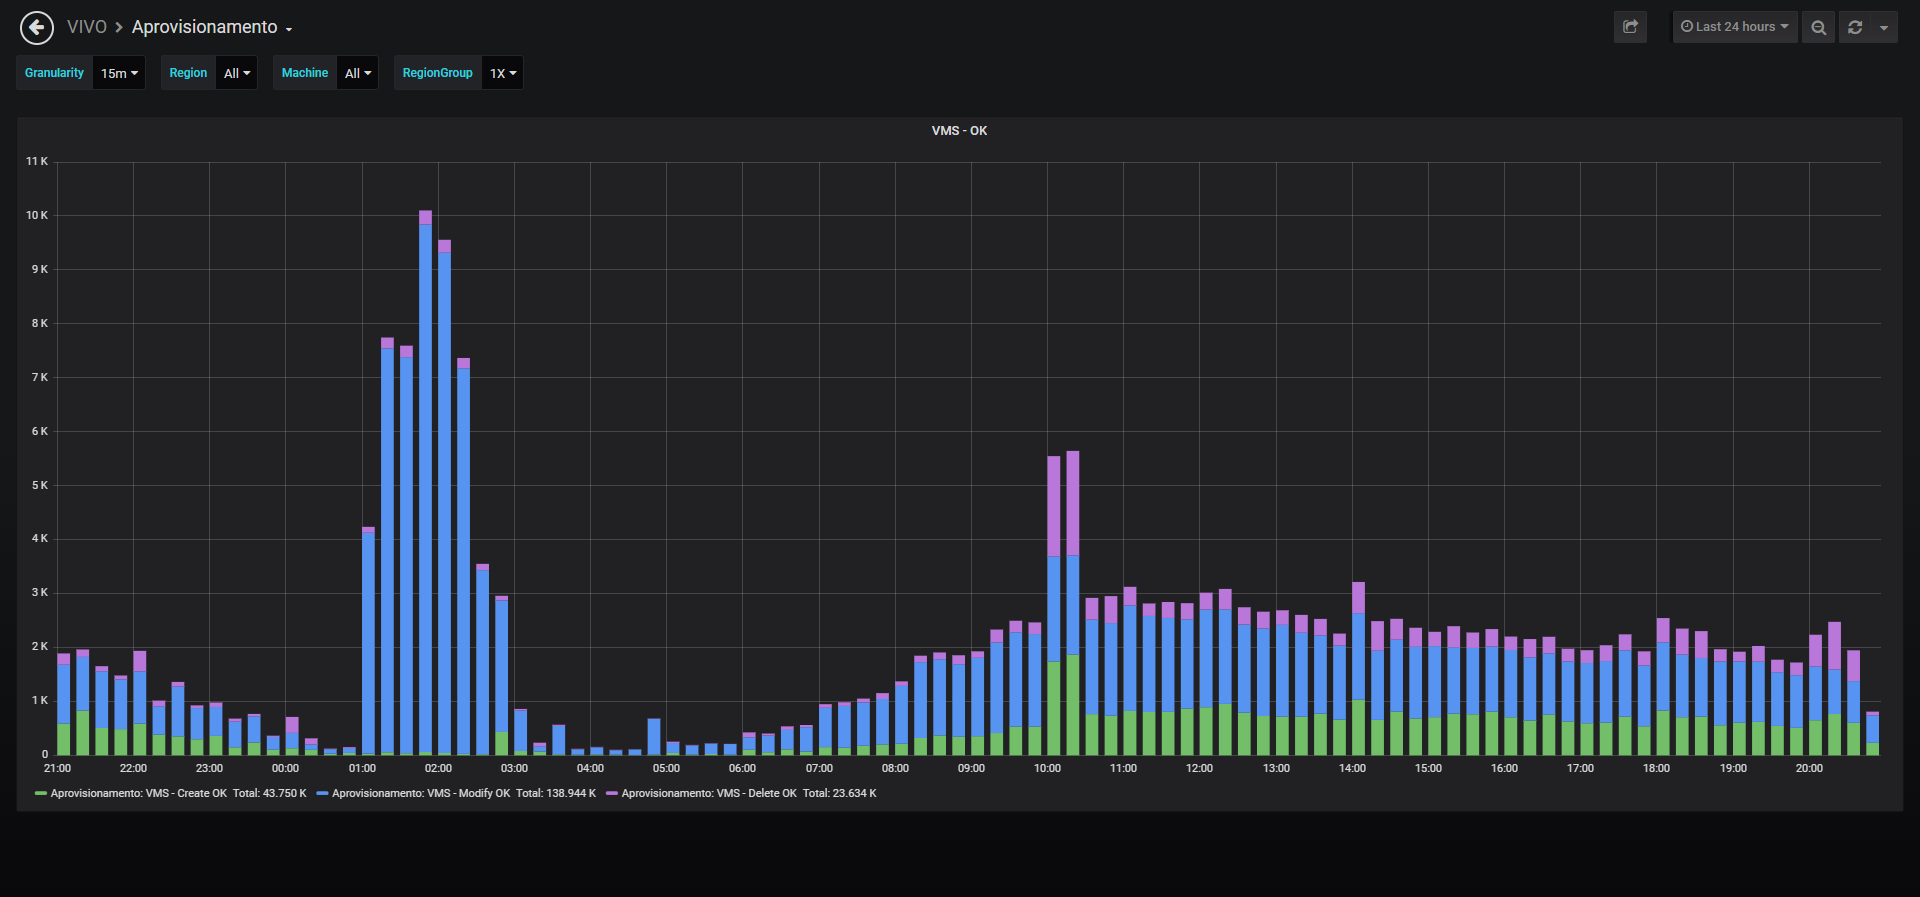This screenshot has height=897, width=1920.
Task: Click the 5 K y-axis label
Action: [x=40, y=485]
